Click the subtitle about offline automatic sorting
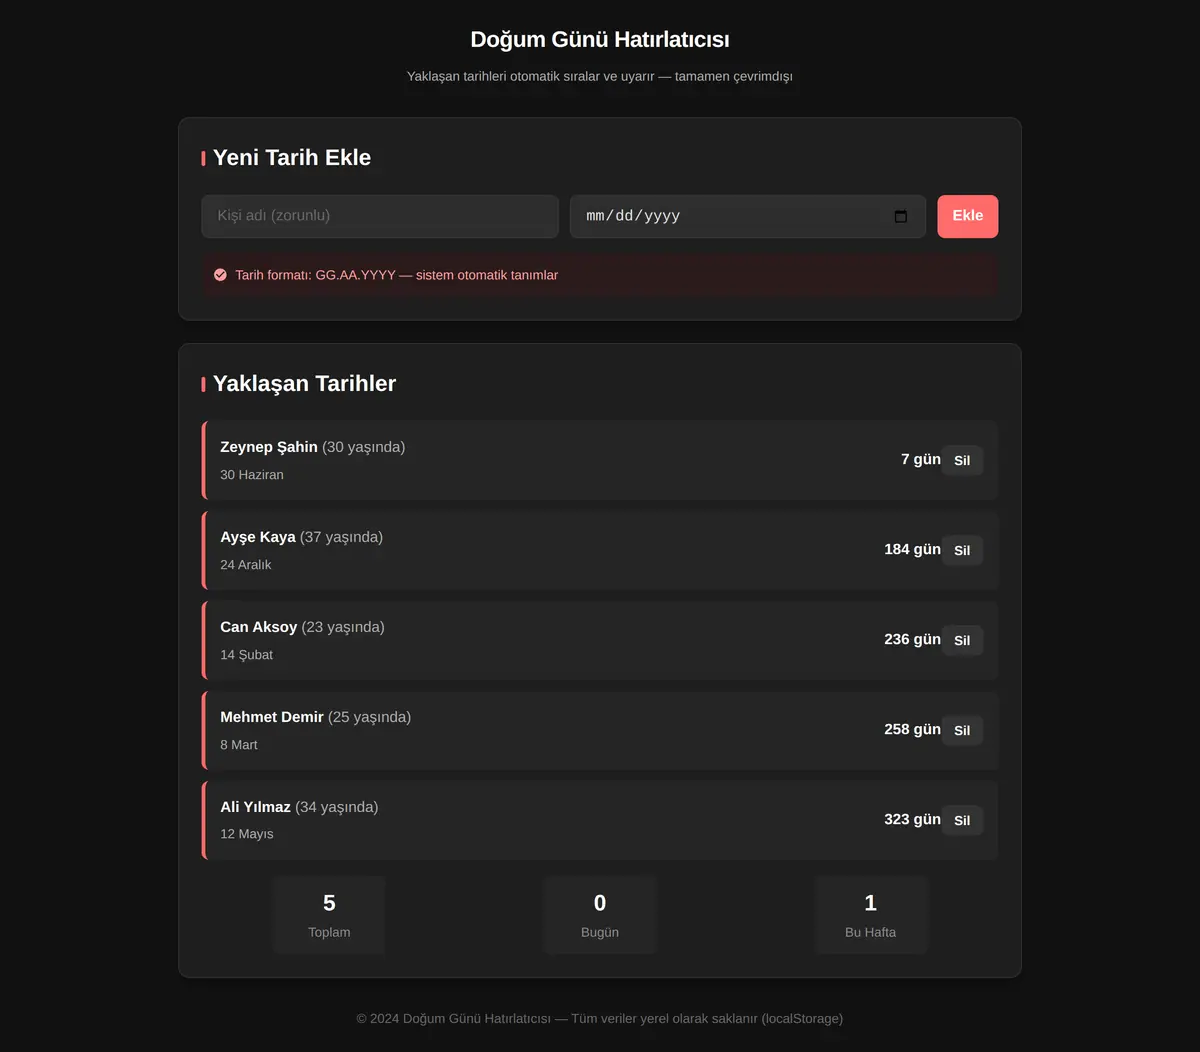1200x1052 pixels. pos(600,76)
